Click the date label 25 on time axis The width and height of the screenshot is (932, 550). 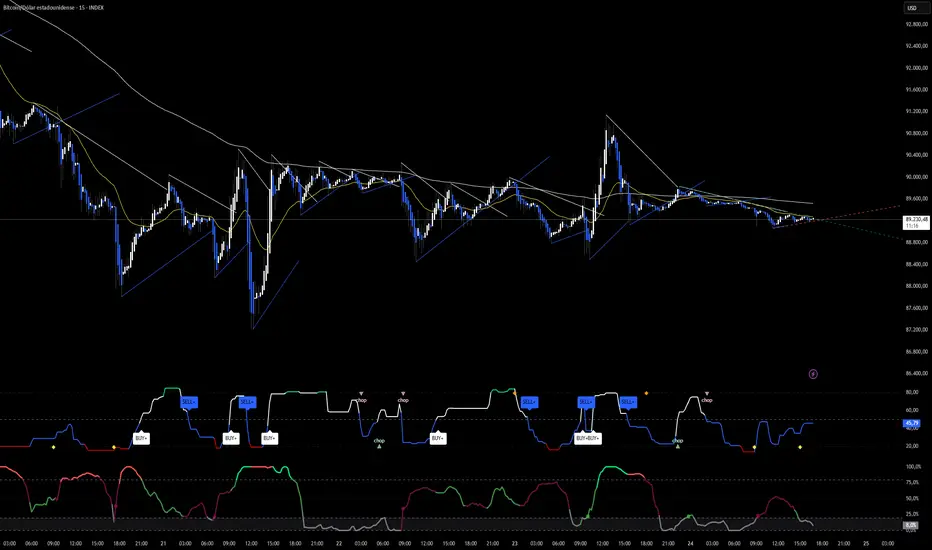866,543
